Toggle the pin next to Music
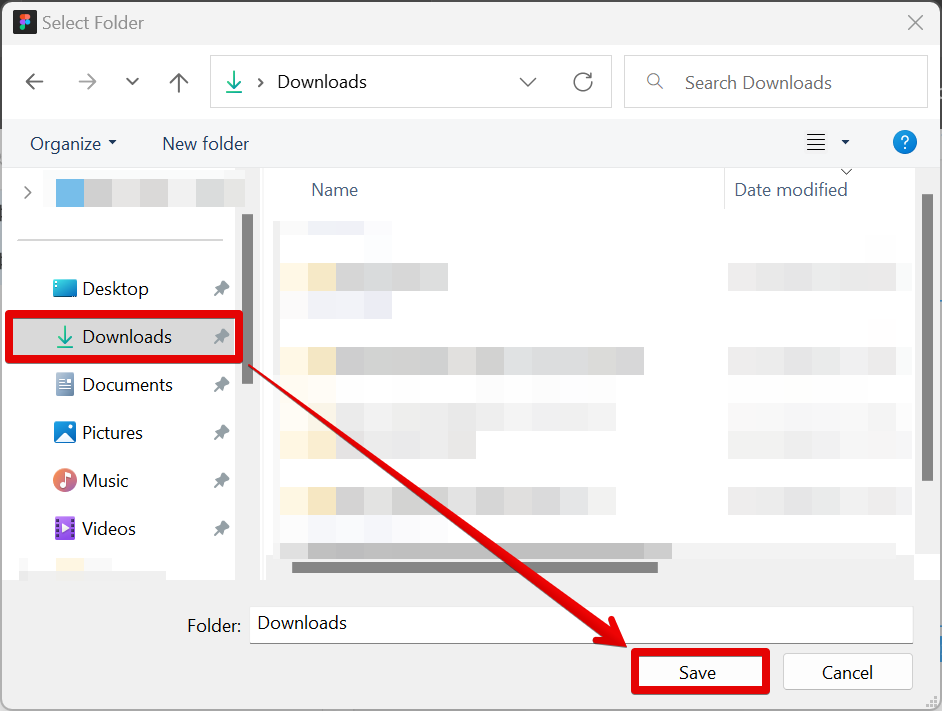The height and width of the screenshot is (711, 942). (221, 481)
